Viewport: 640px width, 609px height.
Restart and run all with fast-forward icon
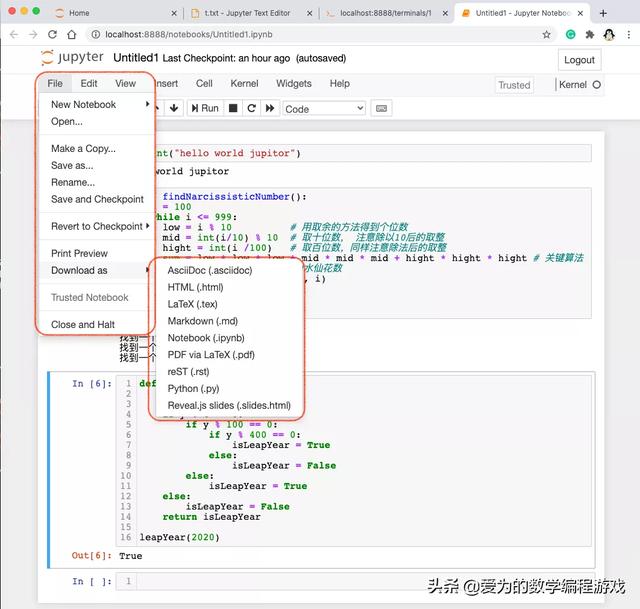pos(270,108)
